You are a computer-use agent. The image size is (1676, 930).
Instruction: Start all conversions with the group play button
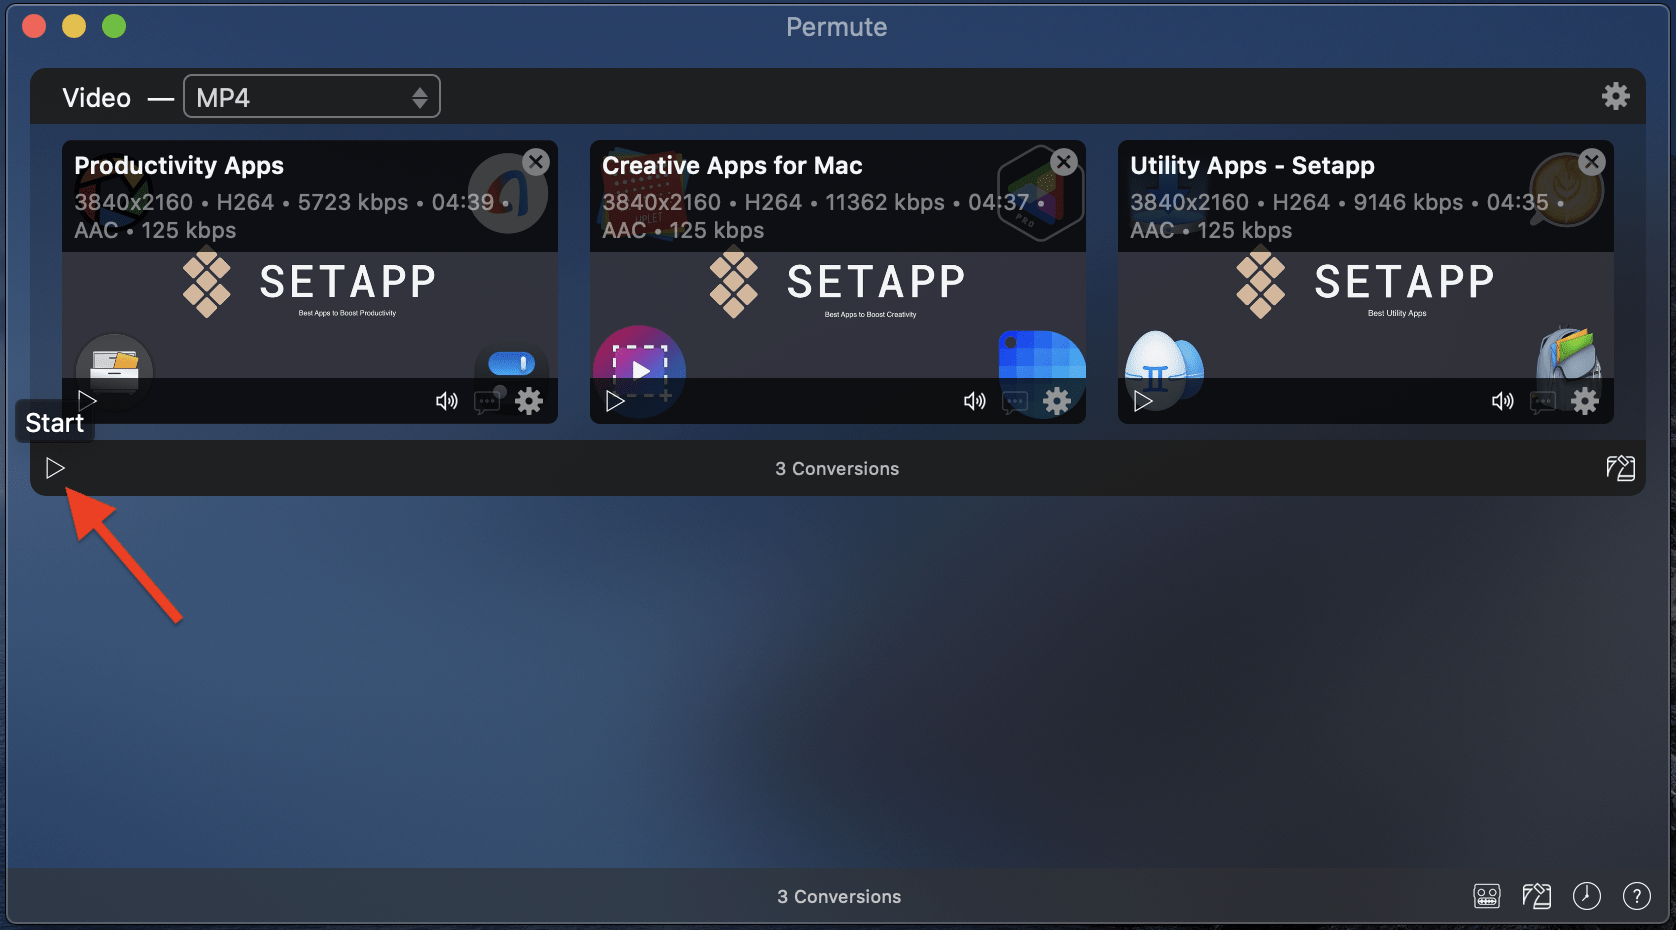55,468
